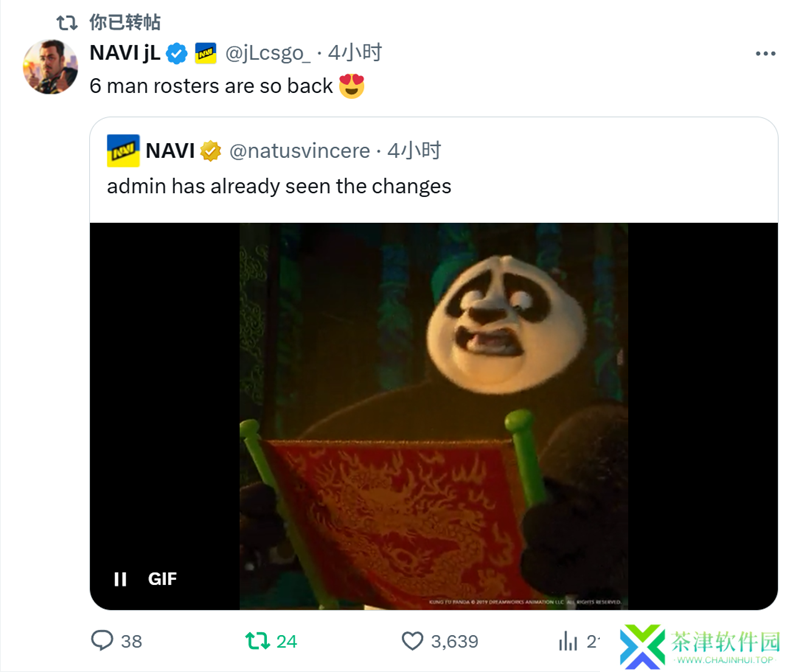Open the Kung Fu Panda GIF media
This screenshot has height=672, width=800.
pyautogui.click(x=434, y=416)
